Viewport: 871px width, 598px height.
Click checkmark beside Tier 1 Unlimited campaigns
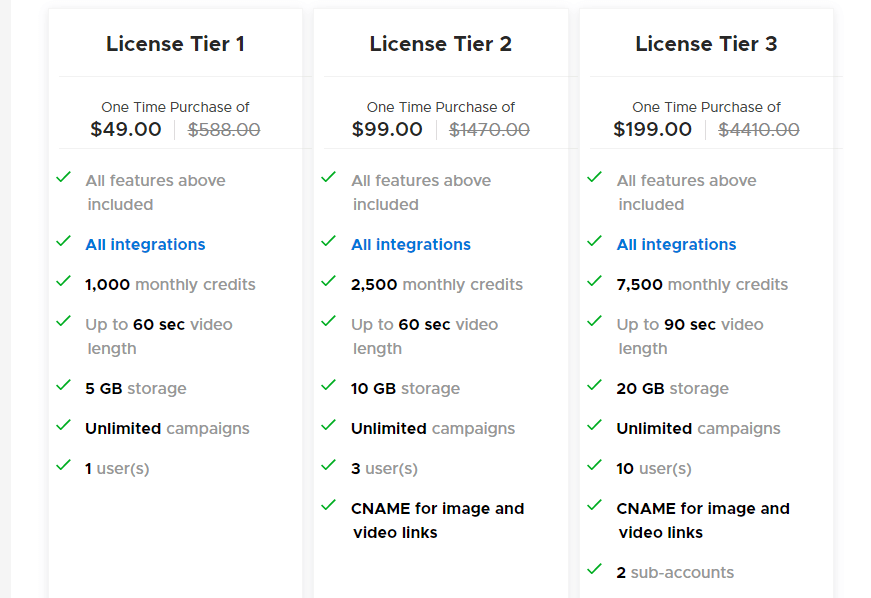64,425
